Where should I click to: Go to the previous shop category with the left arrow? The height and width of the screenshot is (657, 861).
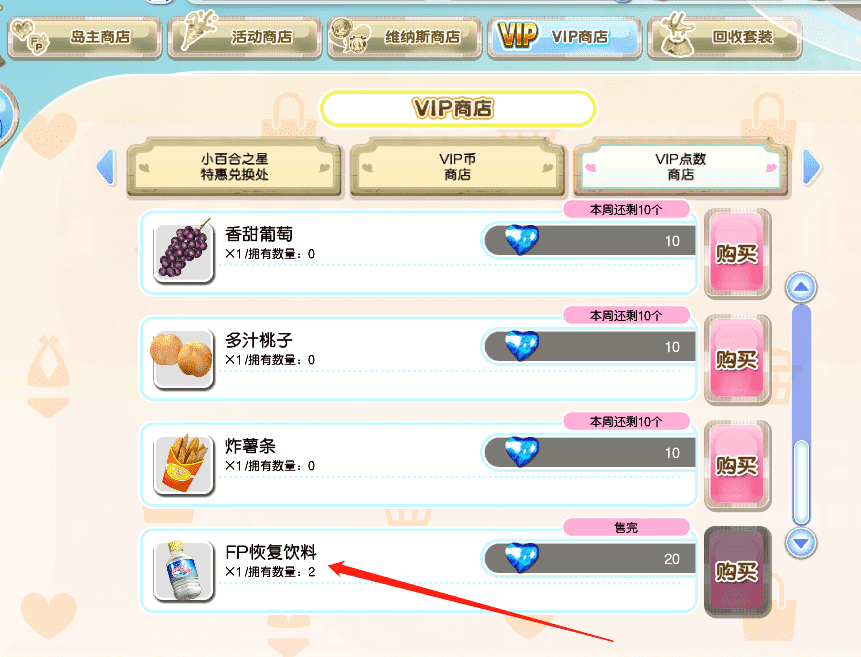pyautogui.click(x=105, y=166)
